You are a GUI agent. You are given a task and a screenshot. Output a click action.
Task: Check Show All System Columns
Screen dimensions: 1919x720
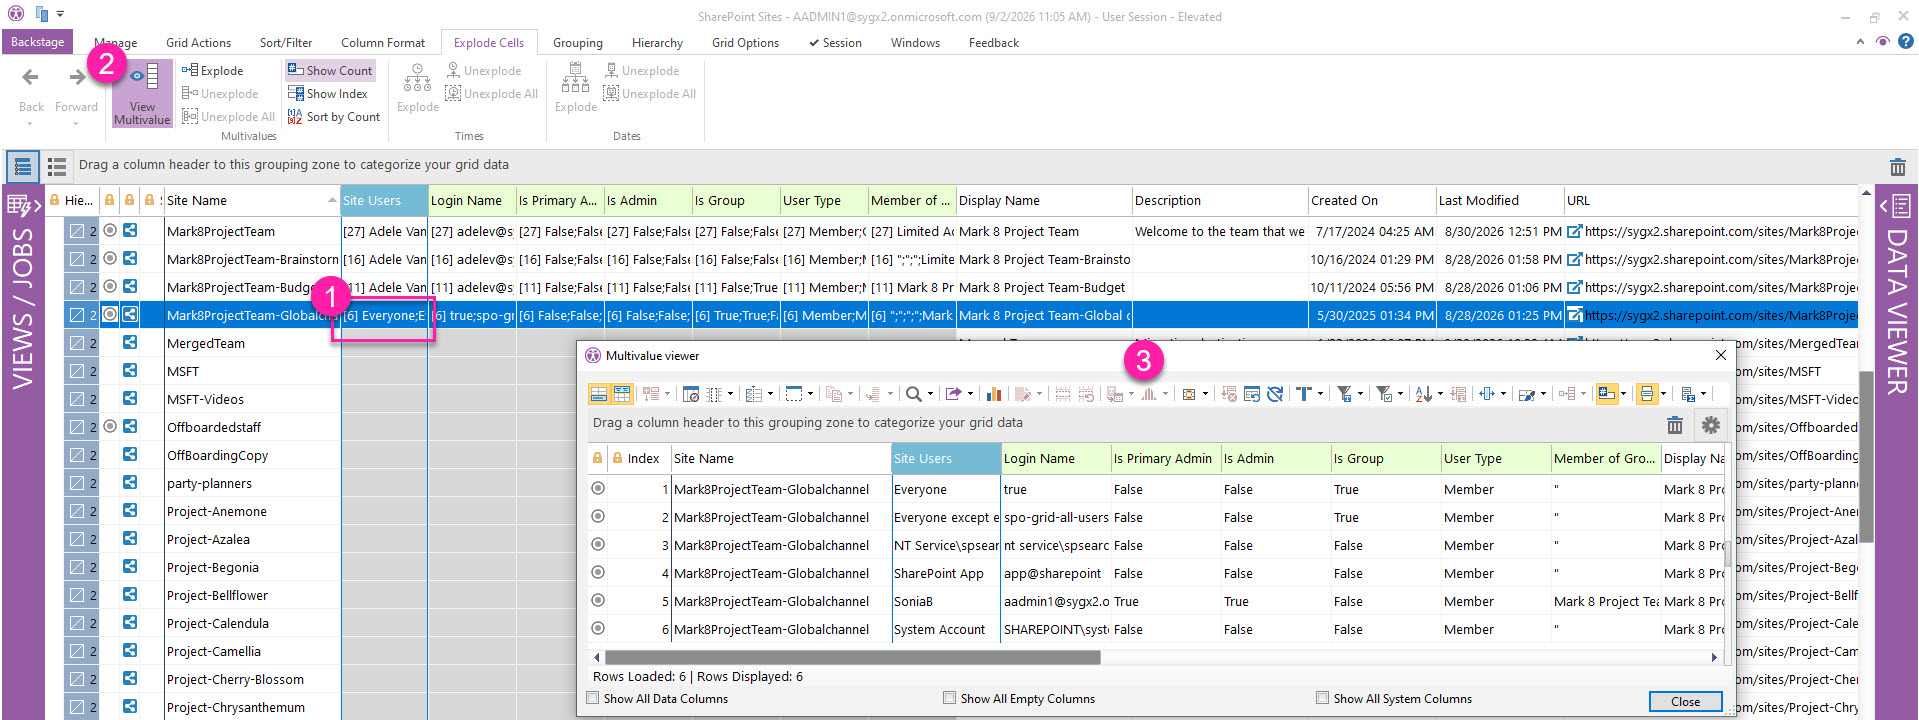pyautogui.click(x=1322, y=698)
